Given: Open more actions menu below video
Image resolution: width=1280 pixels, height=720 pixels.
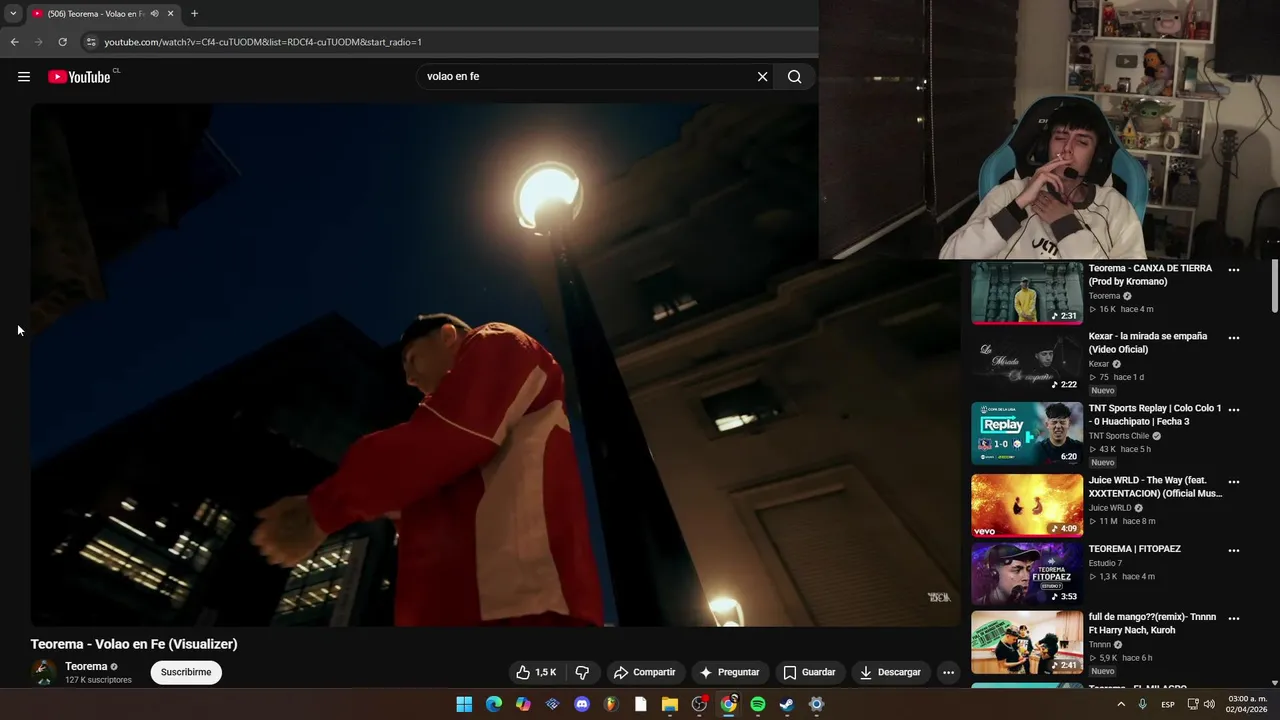Looking at the screenshot, I should click(x=948, y=673).
